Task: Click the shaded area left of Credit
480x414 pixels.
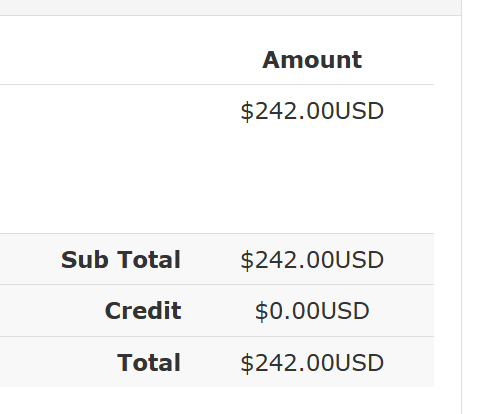Action: click(52, 311)
